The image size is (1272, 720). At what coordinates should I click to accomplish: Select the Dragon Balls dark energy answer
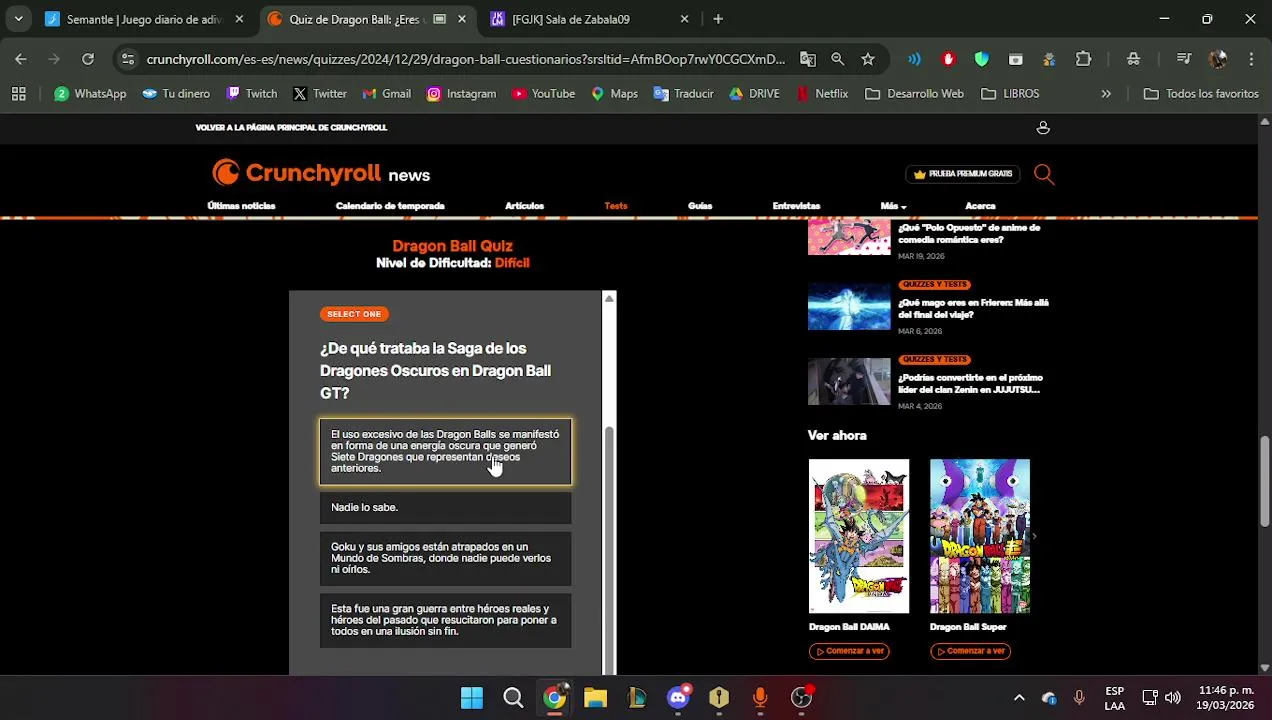[445, 451]
